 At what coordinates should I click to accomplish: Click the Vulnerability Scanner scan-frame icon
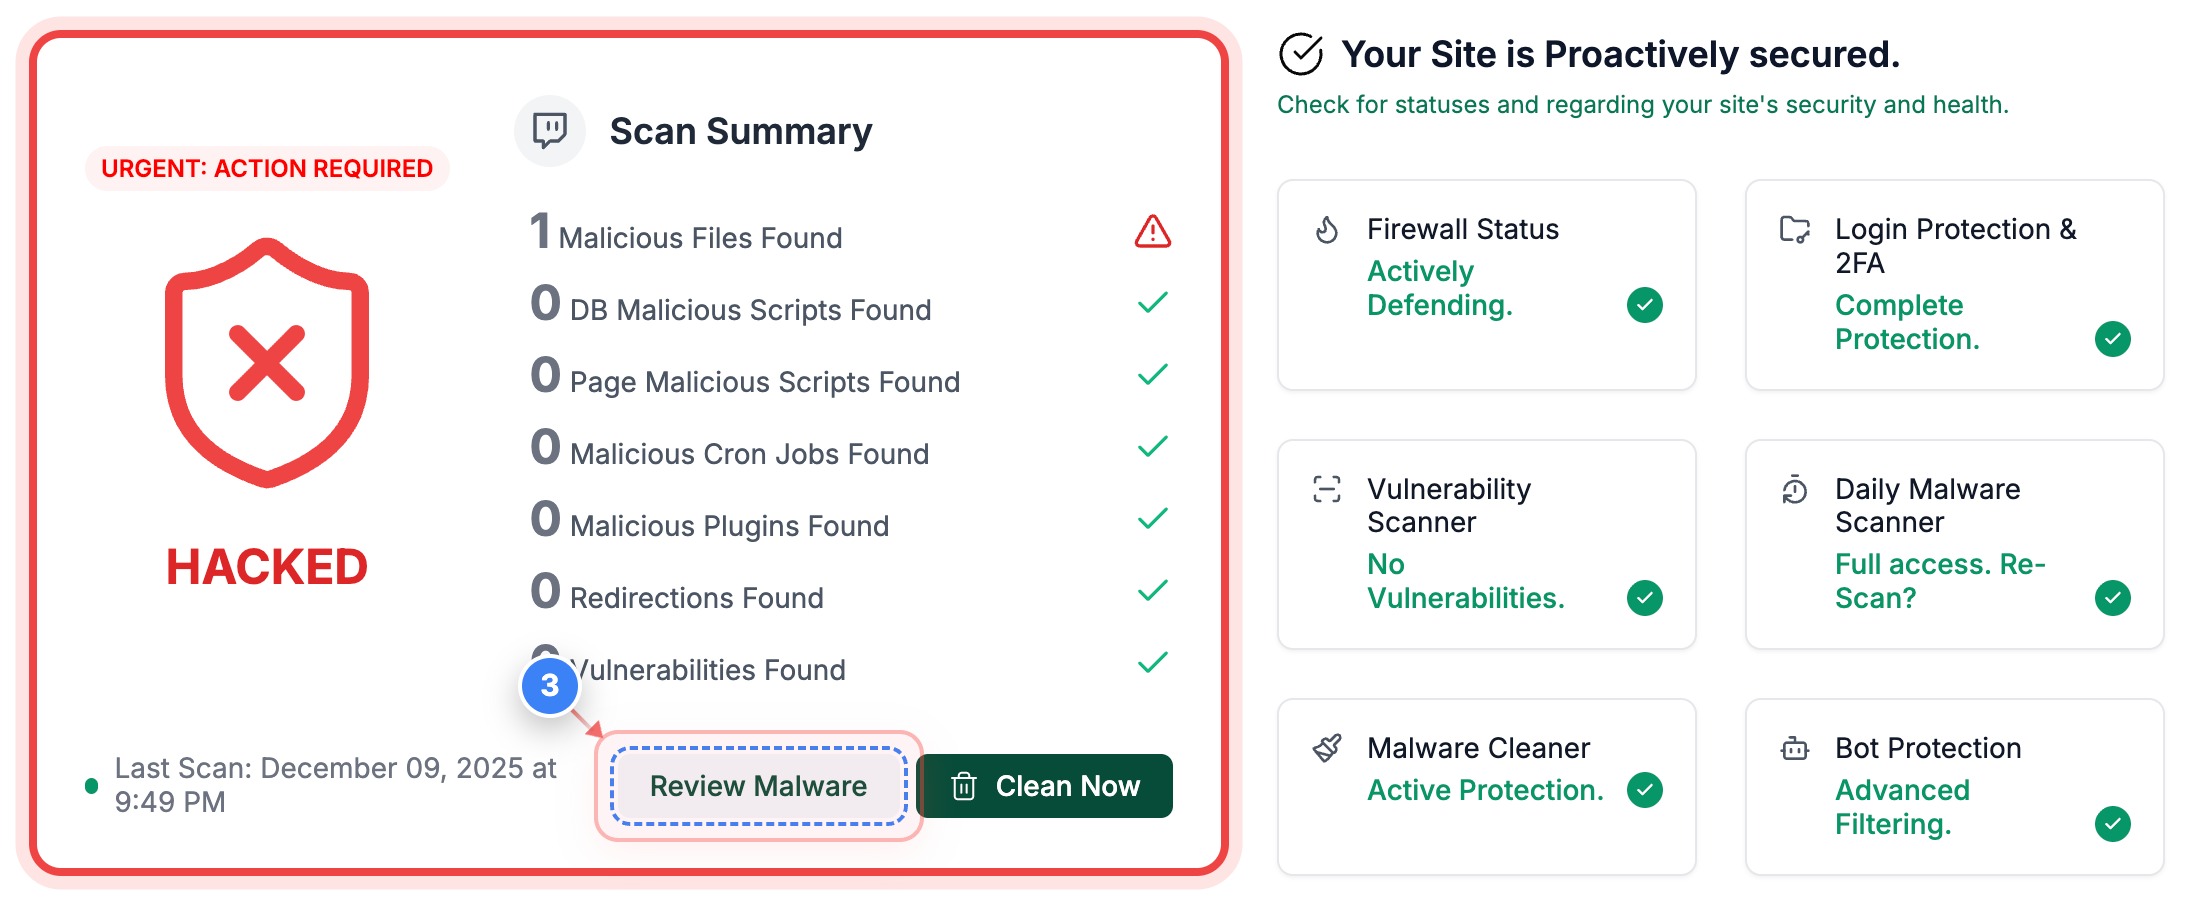1326,489
